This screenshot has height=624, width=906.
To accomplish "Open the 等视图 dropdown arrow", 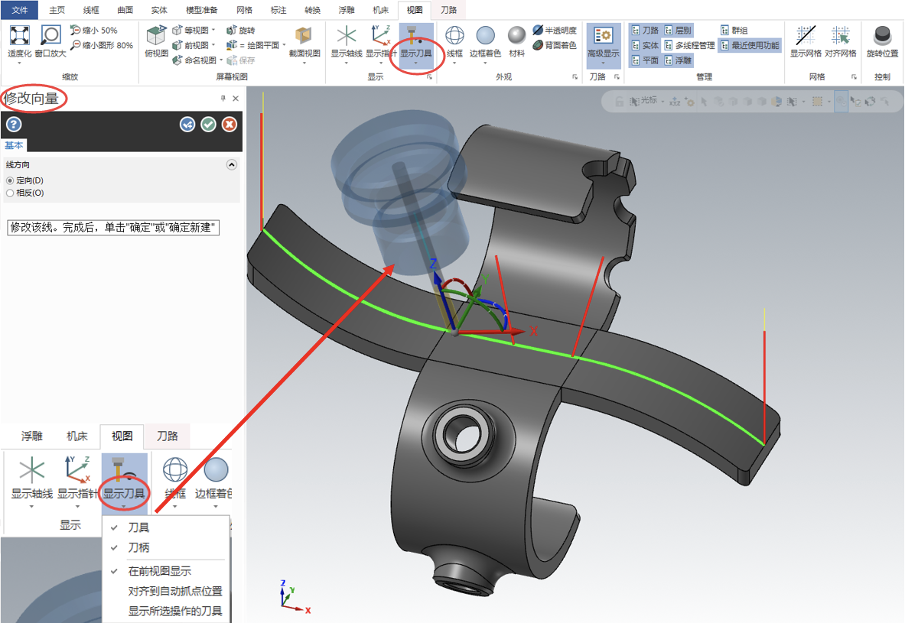I will pos(213,30).
